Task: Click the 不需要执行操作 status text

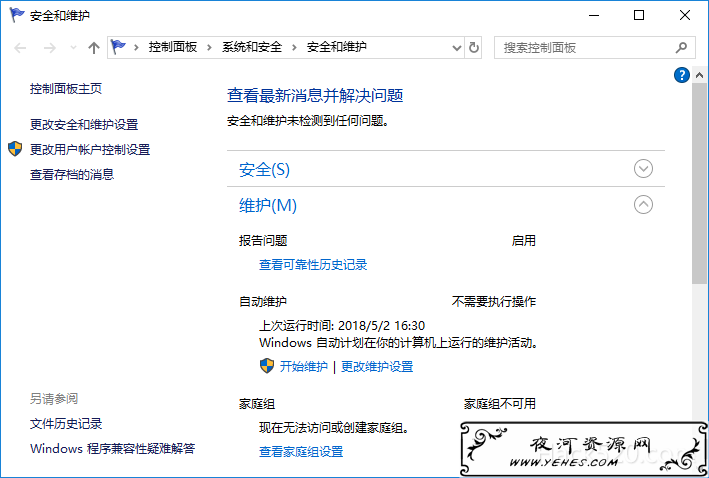Action: click(x=494, y=302)
